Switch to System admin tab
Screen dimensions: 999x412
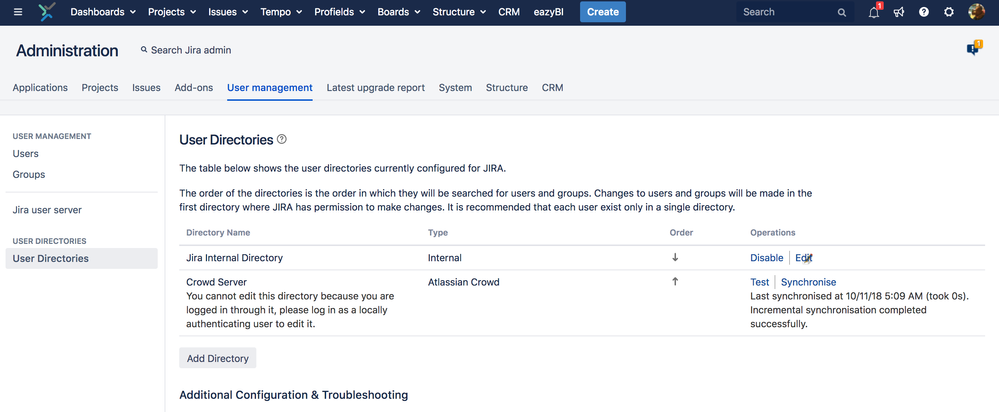coord(456,88)
